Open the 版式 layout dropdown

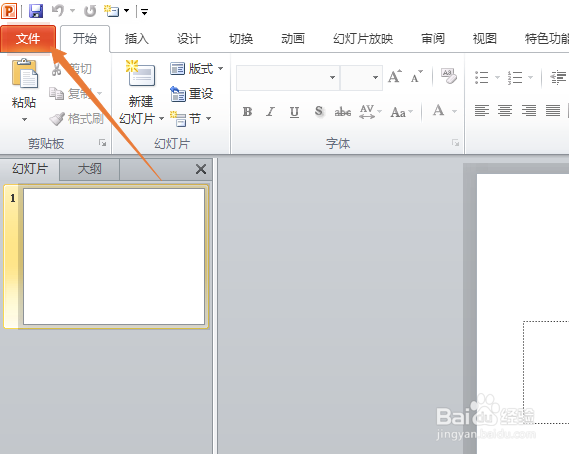pyautogui.click(x=196, y=69)
